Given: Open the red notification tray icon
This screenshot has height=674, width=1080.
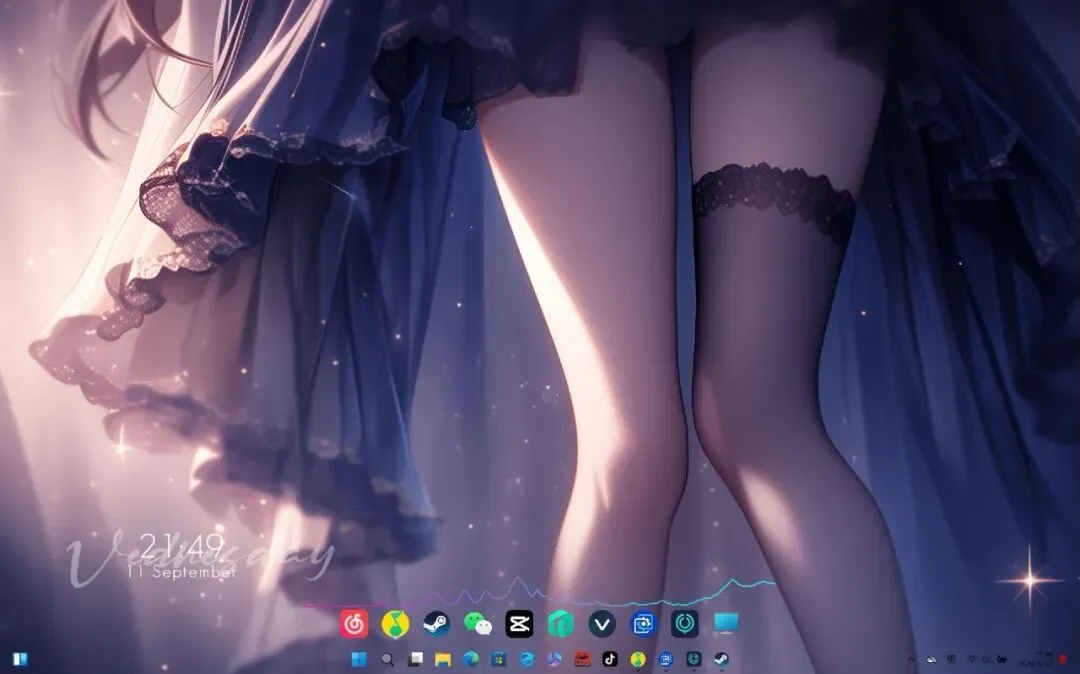Looking at the screenshot, I should [x=1062, y=660].
